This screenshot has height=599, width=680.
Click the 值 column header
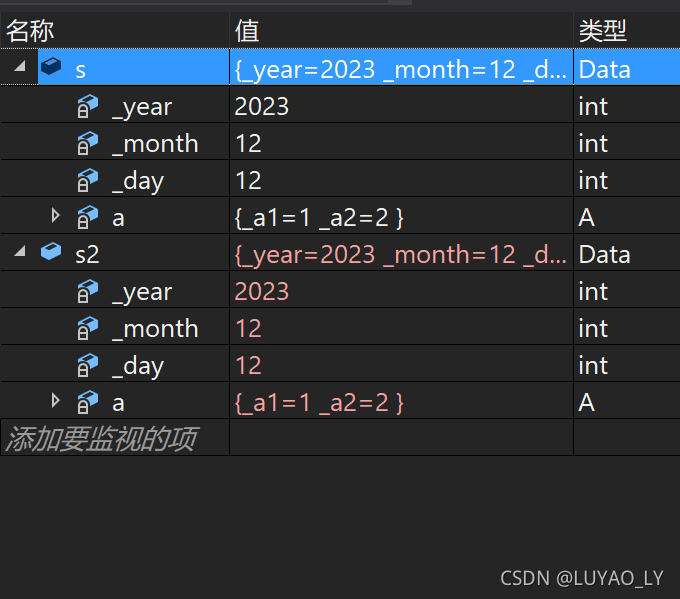[x=247, y=31]
